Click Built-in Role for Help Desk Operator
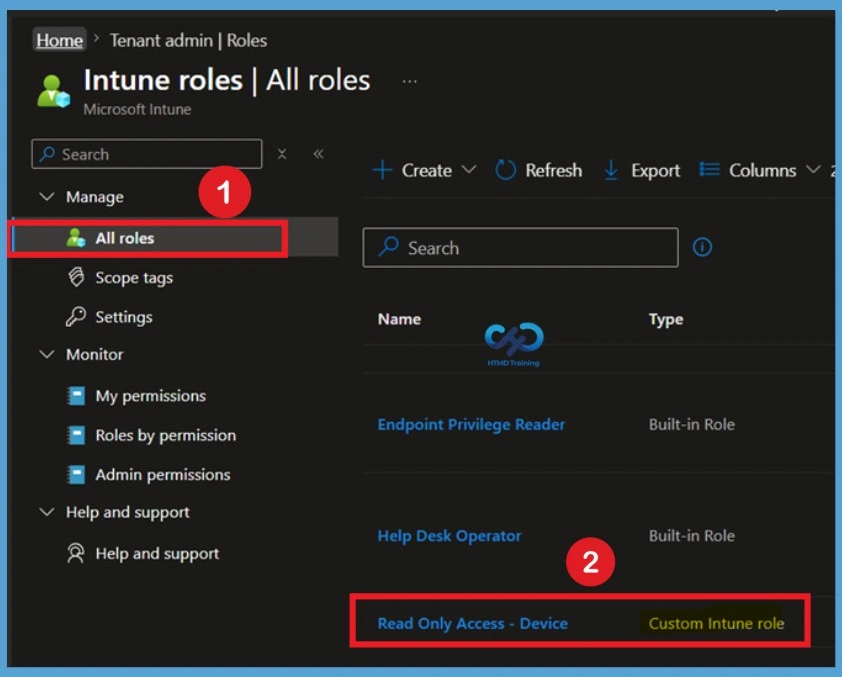This screenshot has height=677, width=842. 692,536
